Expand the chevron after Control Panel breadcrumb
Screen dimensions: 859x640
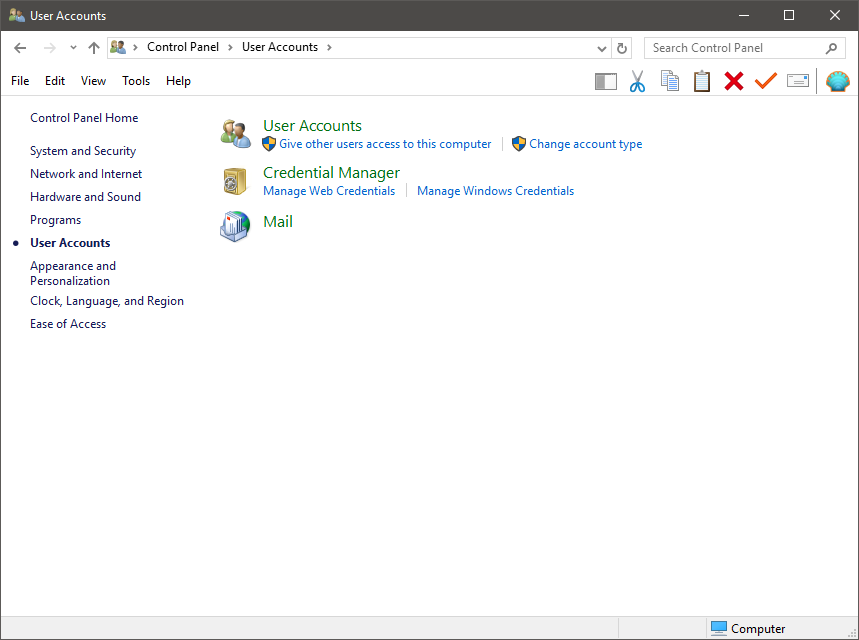pos(230,48)
